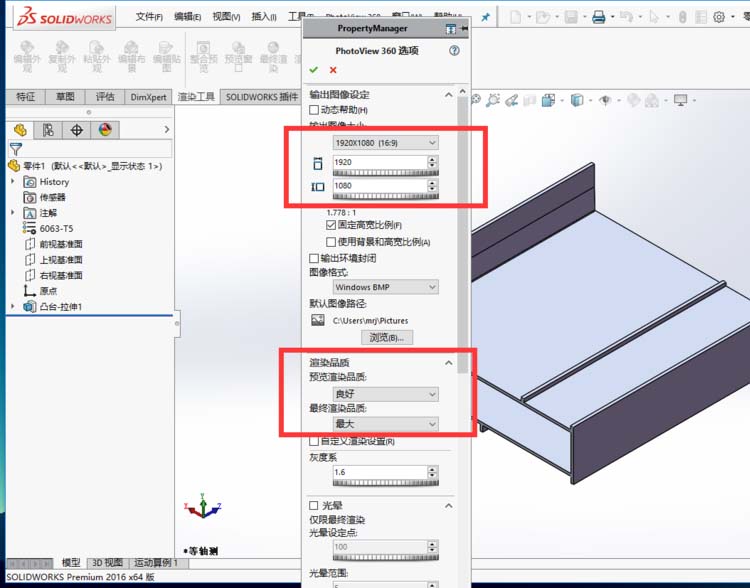Open the 插入(I) menu
This screenshot has width=750, height=588.
click(264, 17)
